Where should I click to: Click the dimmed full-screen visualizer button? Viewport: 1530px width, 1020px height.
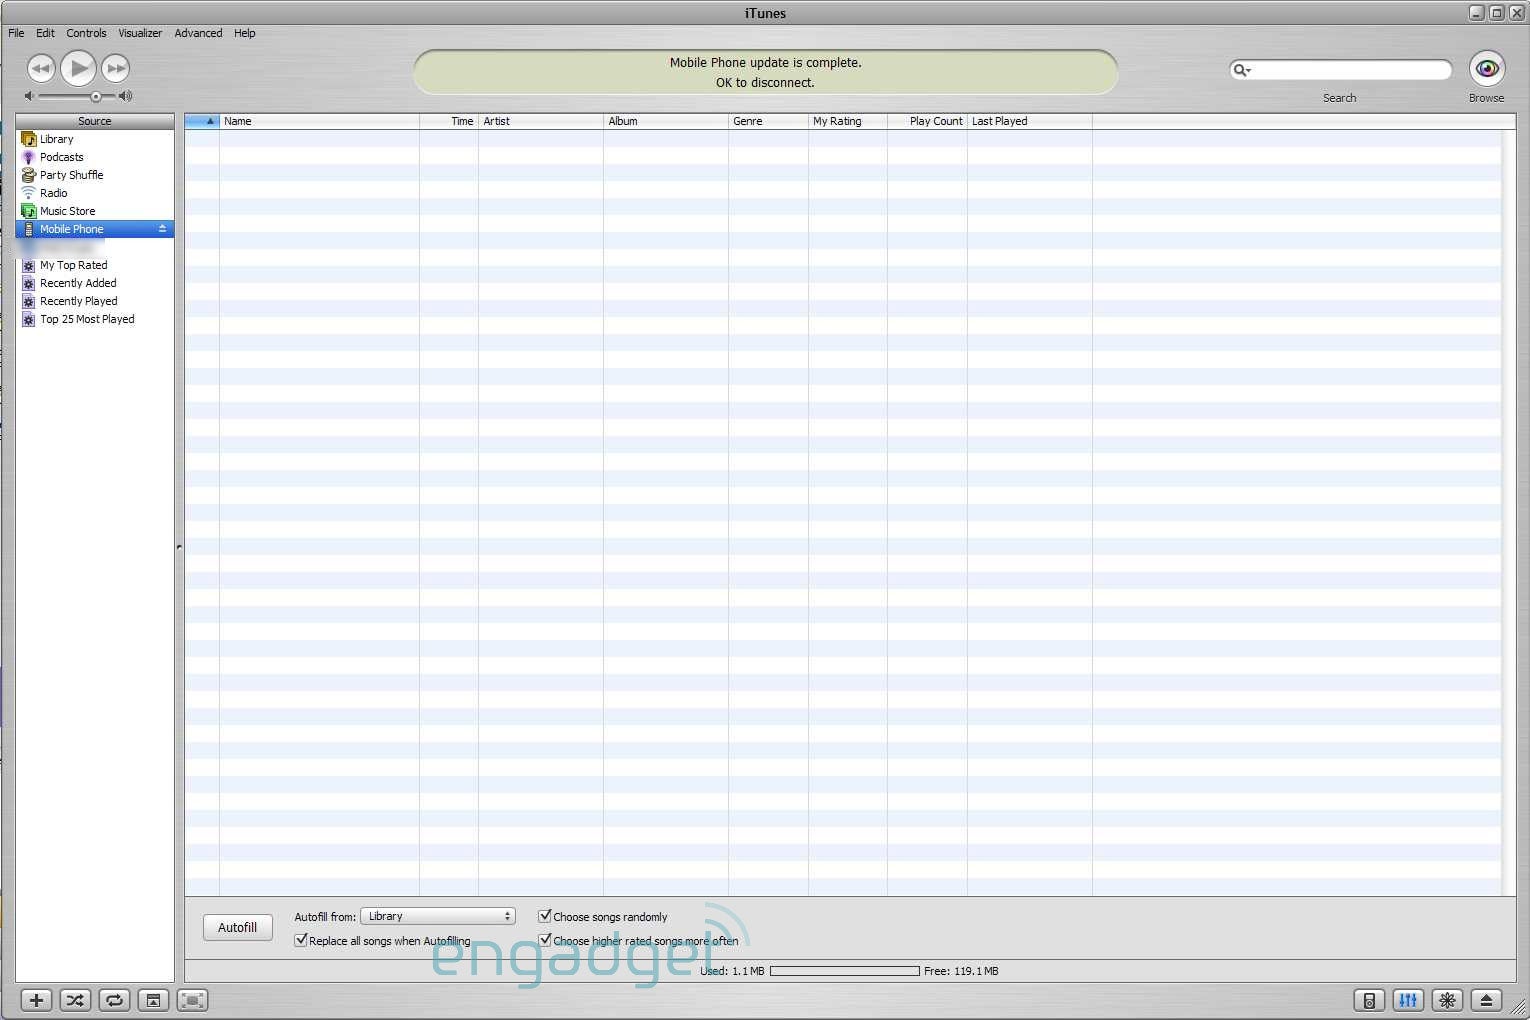pyautogui.click(x=192, y=1000)
